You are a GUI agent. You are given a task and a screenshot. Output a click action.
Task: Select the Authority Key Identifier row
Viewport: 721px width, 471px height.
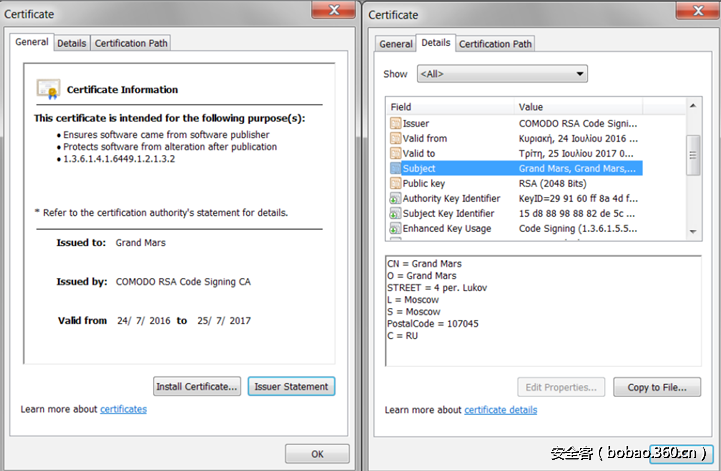click(x=516, y=199)
